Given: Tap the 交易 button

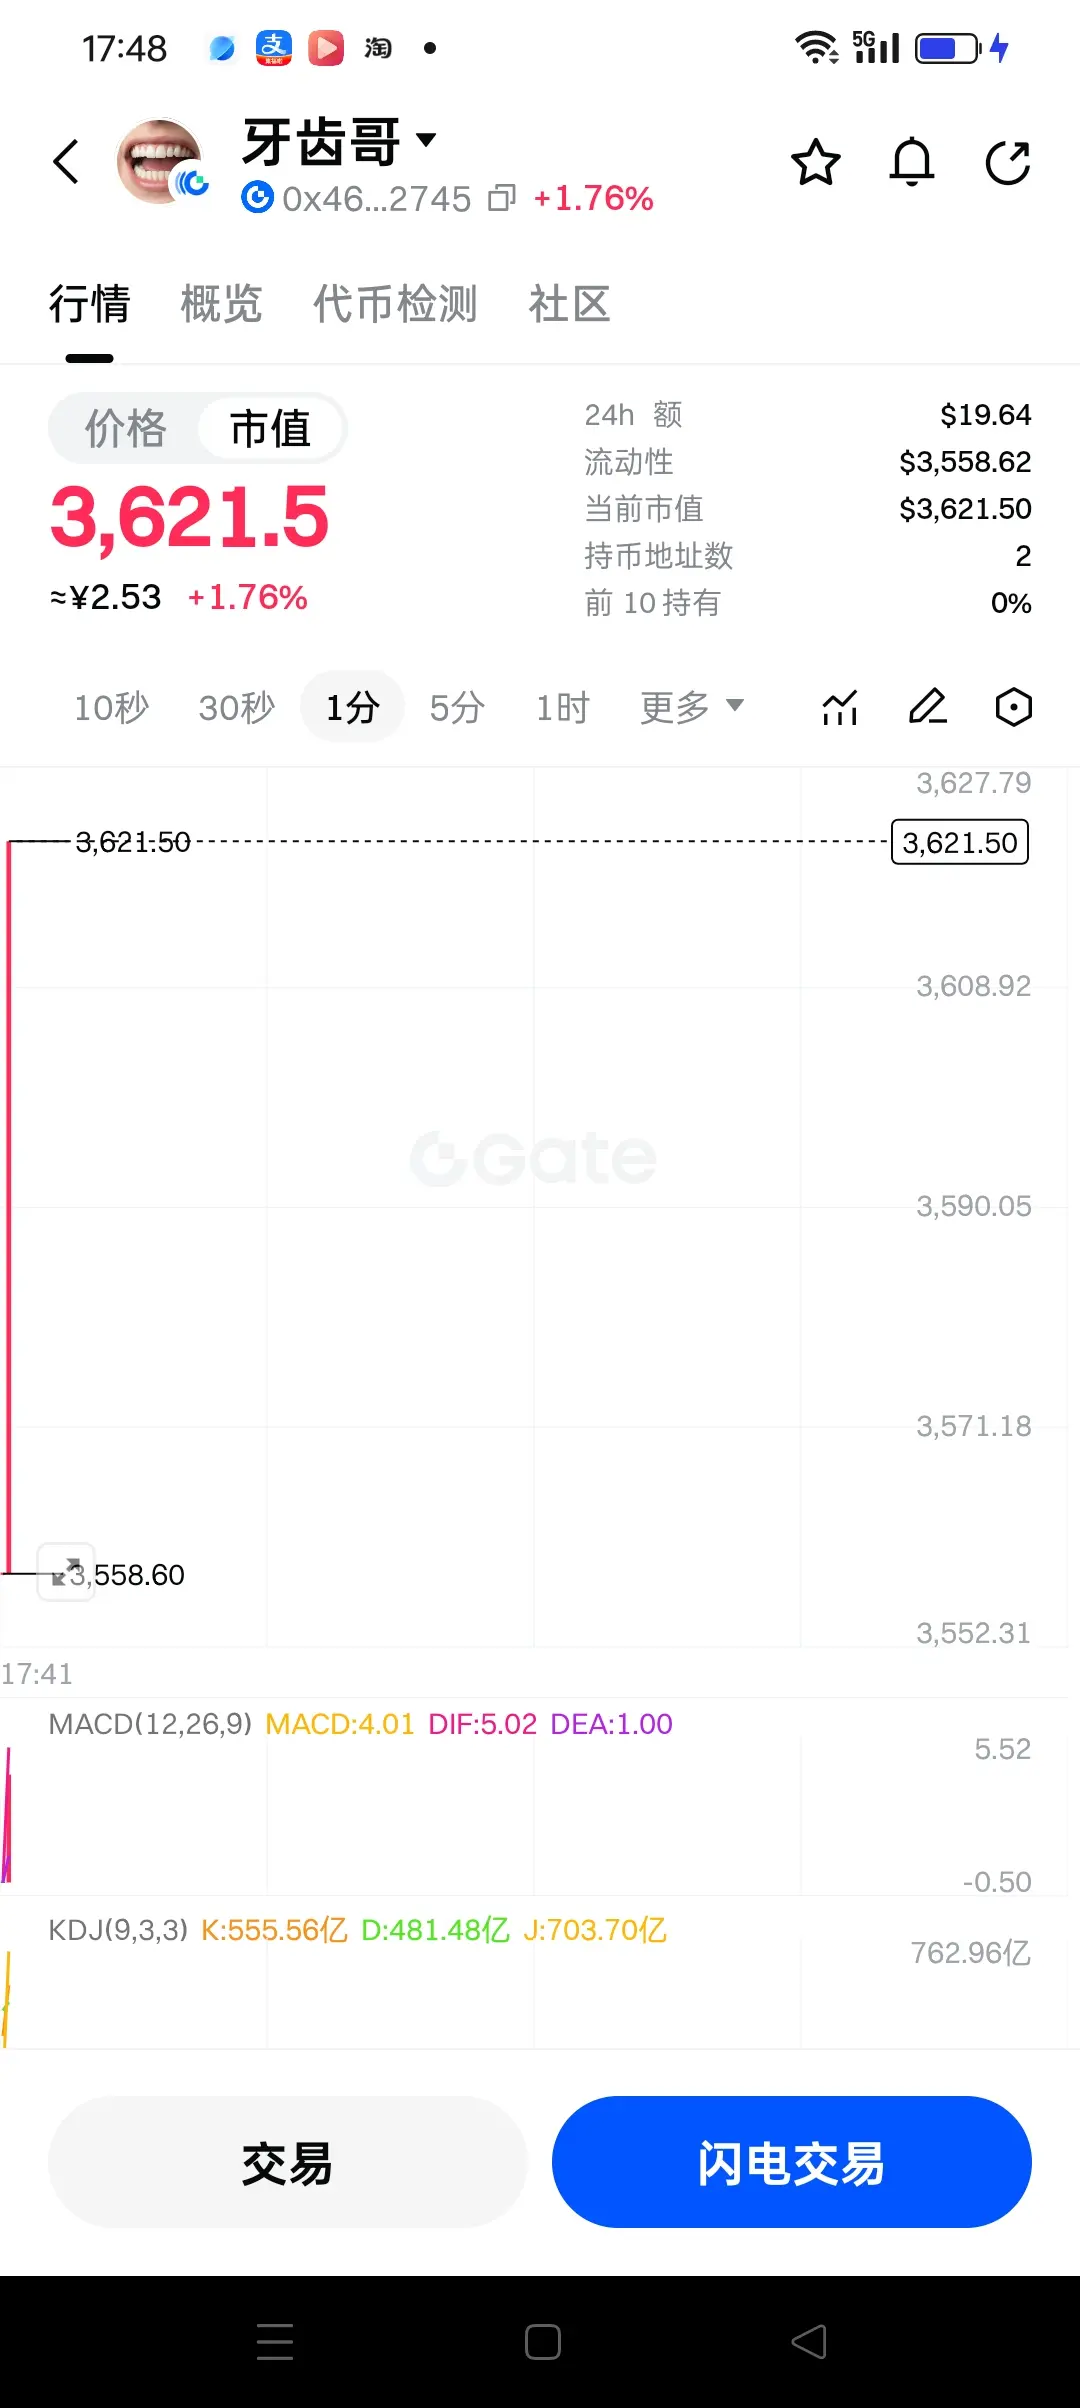Looking at the screenshot, I should [288, 2162].
